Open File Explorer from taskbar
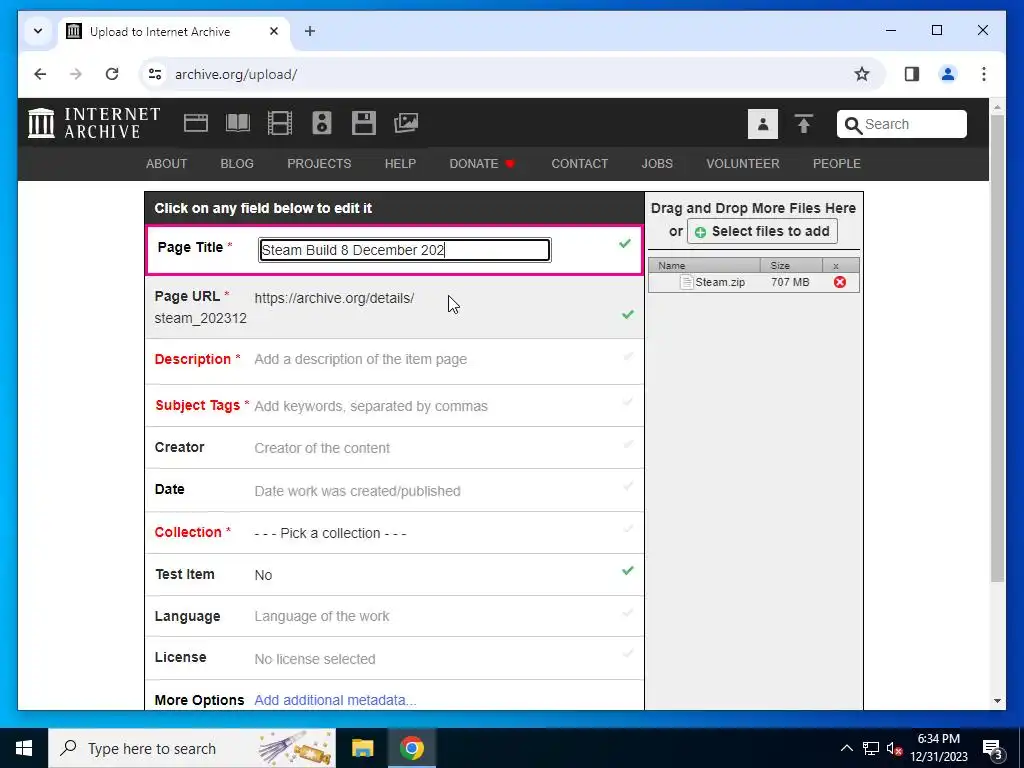1024x768 pixels. point(362,748)
